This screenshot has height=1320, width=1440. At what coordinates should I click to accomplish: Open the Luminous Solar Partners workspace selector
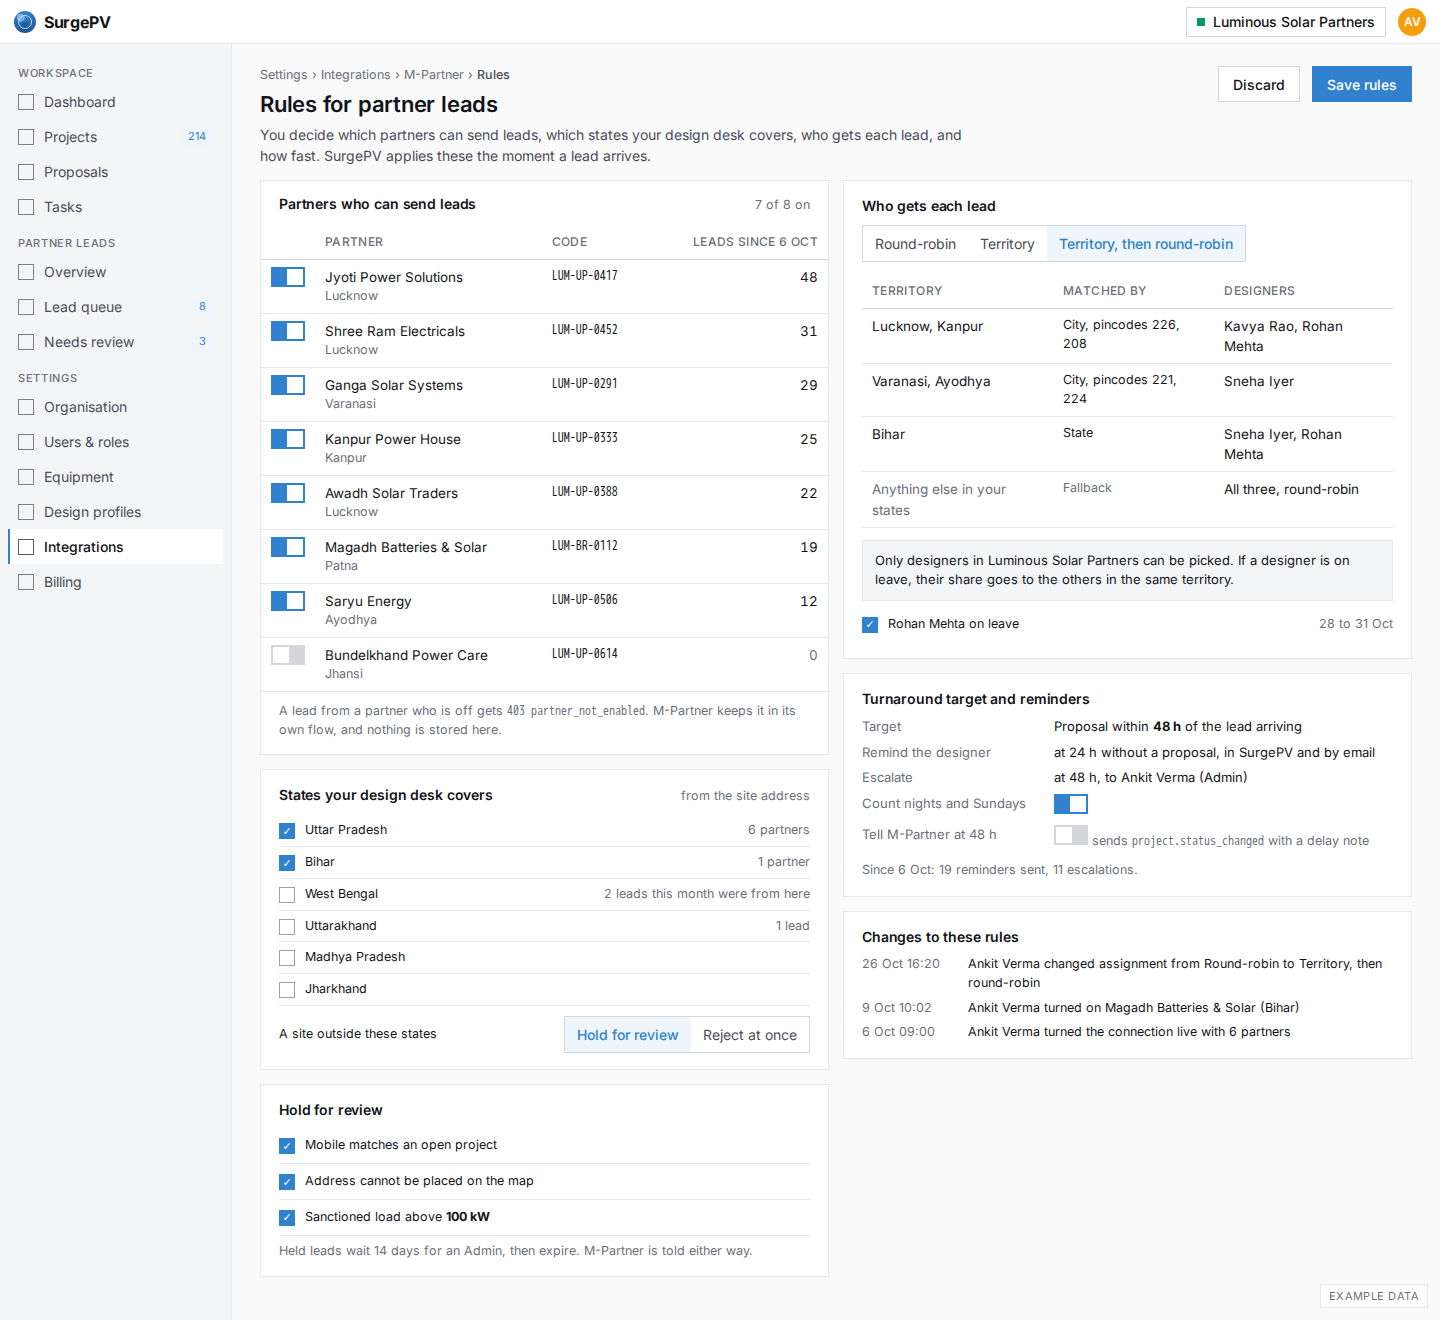pos(1285,22)
